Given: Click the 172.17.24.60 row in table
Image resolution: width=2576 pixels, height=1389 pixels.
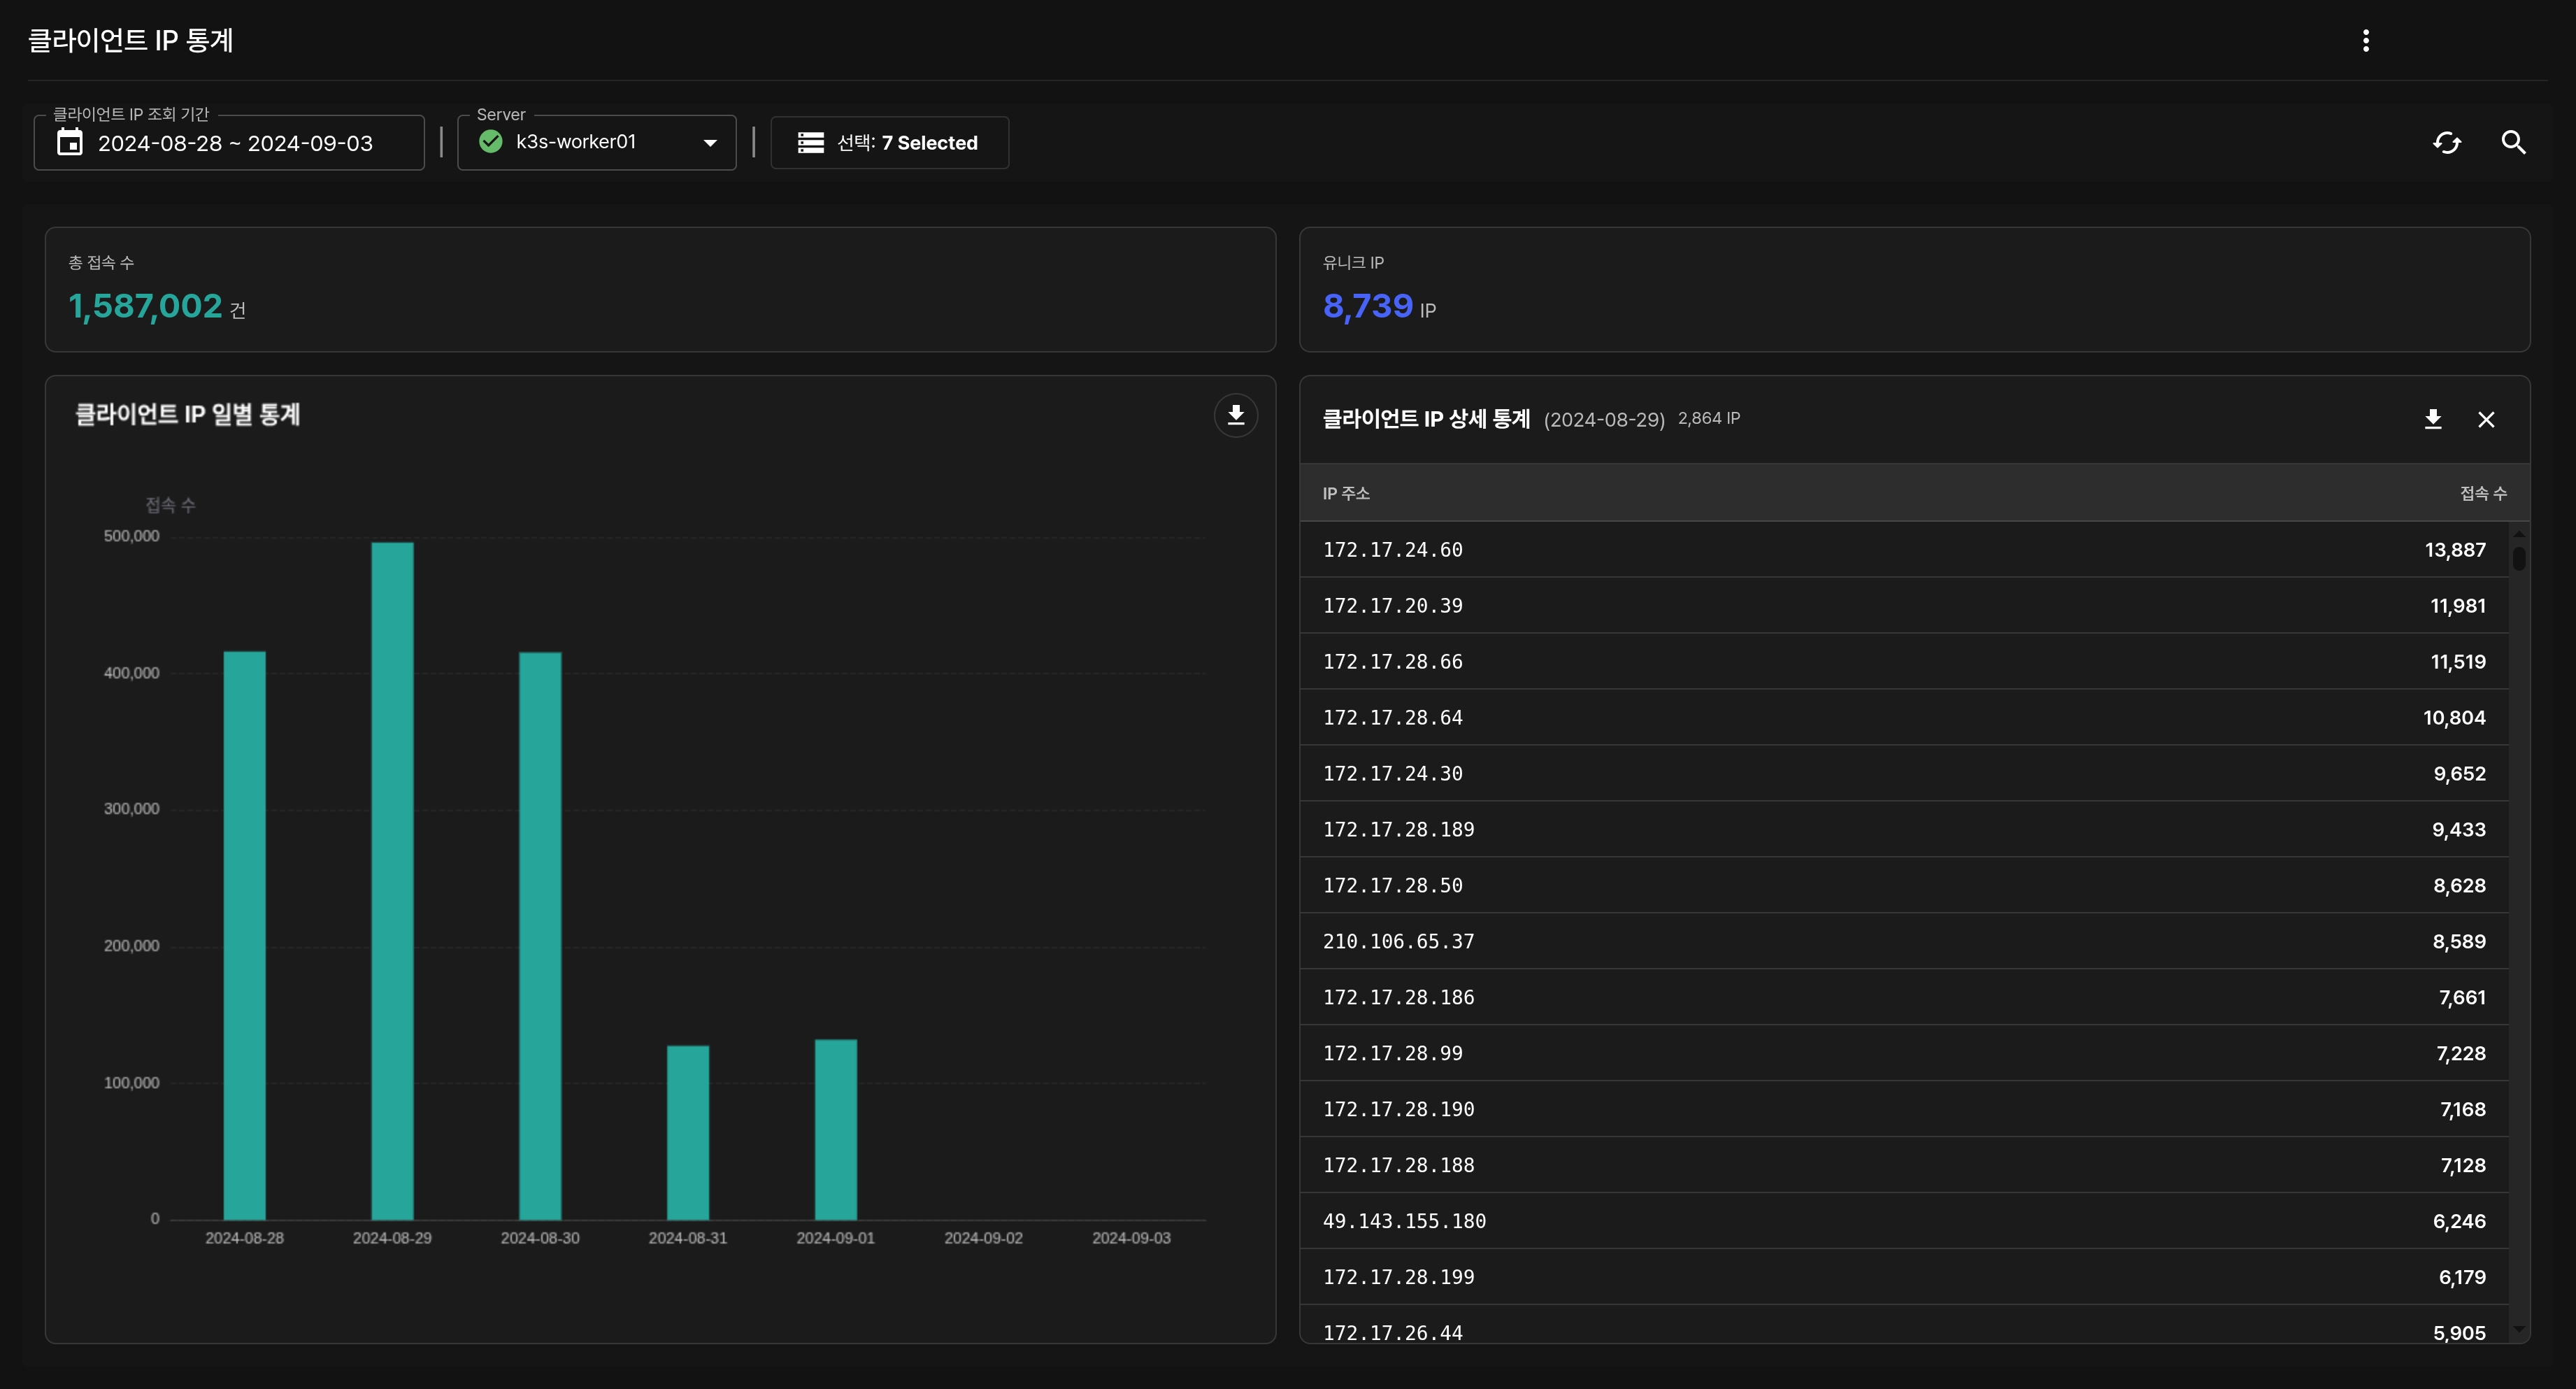Looking at the screenshot, I should coord(1900,549).
